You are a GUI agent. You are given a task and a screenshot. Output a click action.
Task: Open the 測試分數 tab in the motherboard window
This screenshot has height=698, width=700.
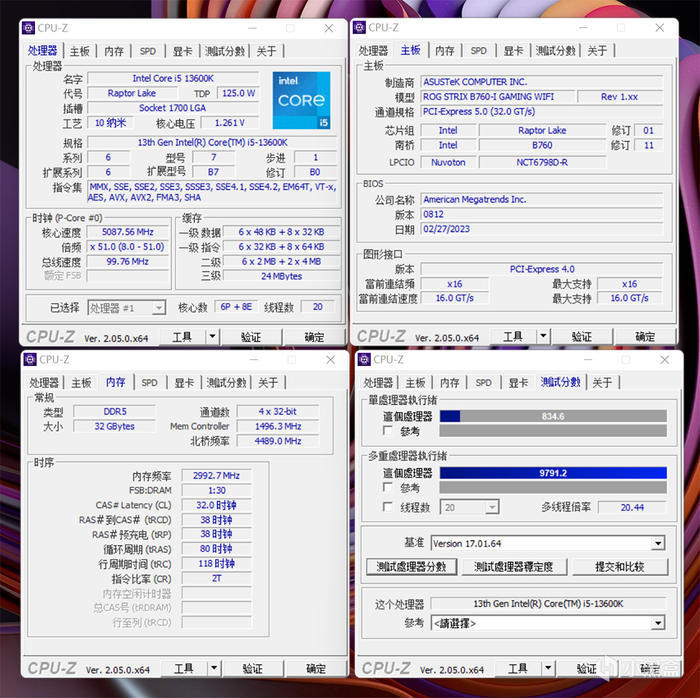click(x=555, y=51)
